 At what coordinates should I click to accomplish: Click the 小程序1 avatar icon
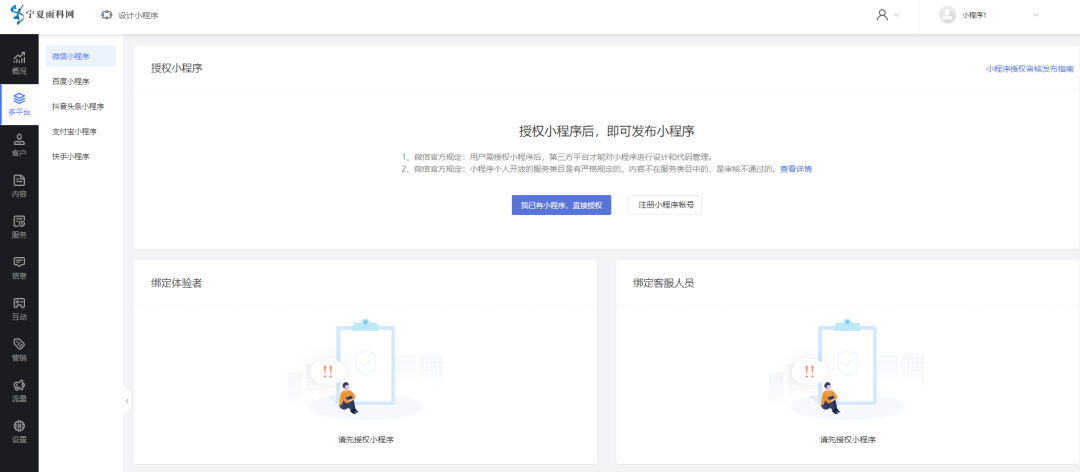point(947,14)
